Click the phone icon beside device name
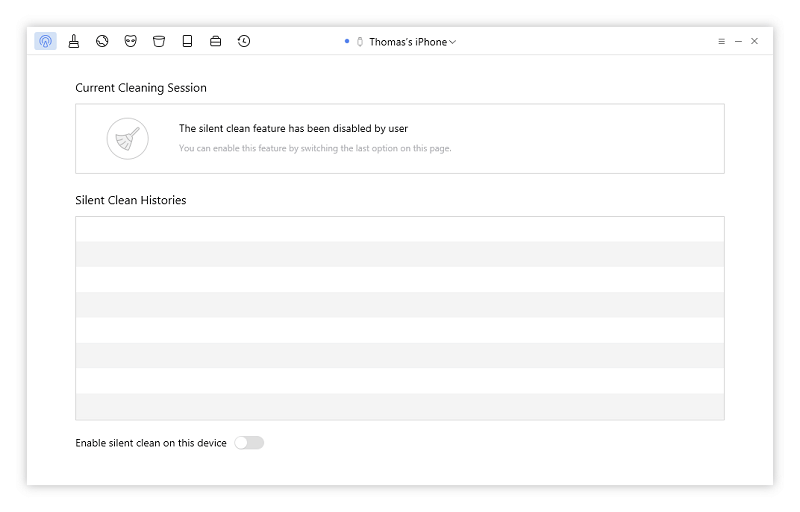800x512 pixels. [x=360, y=42]
